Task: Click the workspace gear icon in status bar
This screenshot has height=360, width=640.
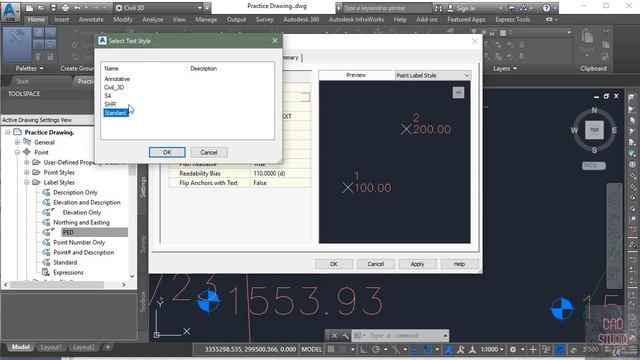Action: [x=513, y=349]
